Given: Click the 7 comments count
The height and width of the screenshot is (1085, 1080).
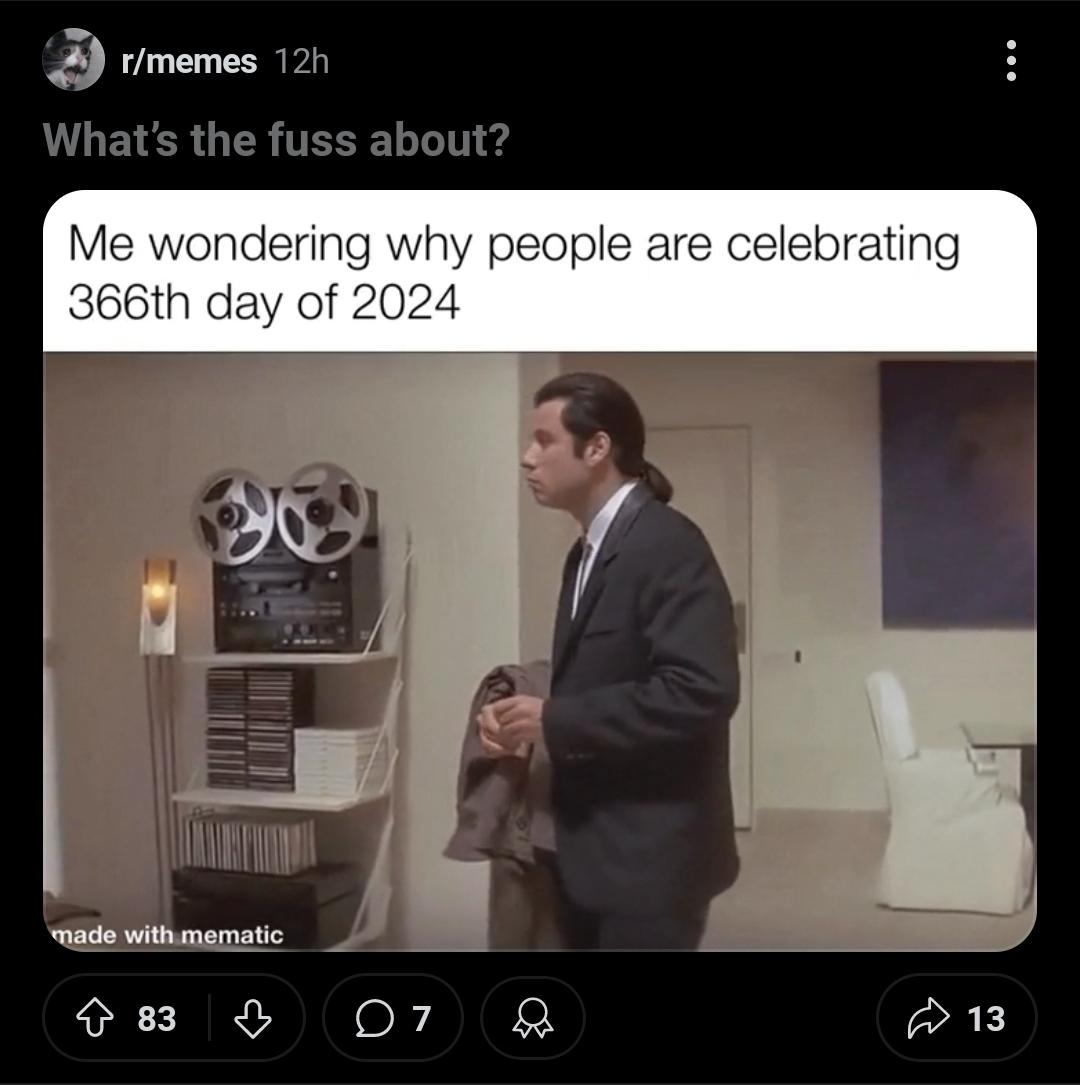Looking at the screenshot, I should point(422,1019).
